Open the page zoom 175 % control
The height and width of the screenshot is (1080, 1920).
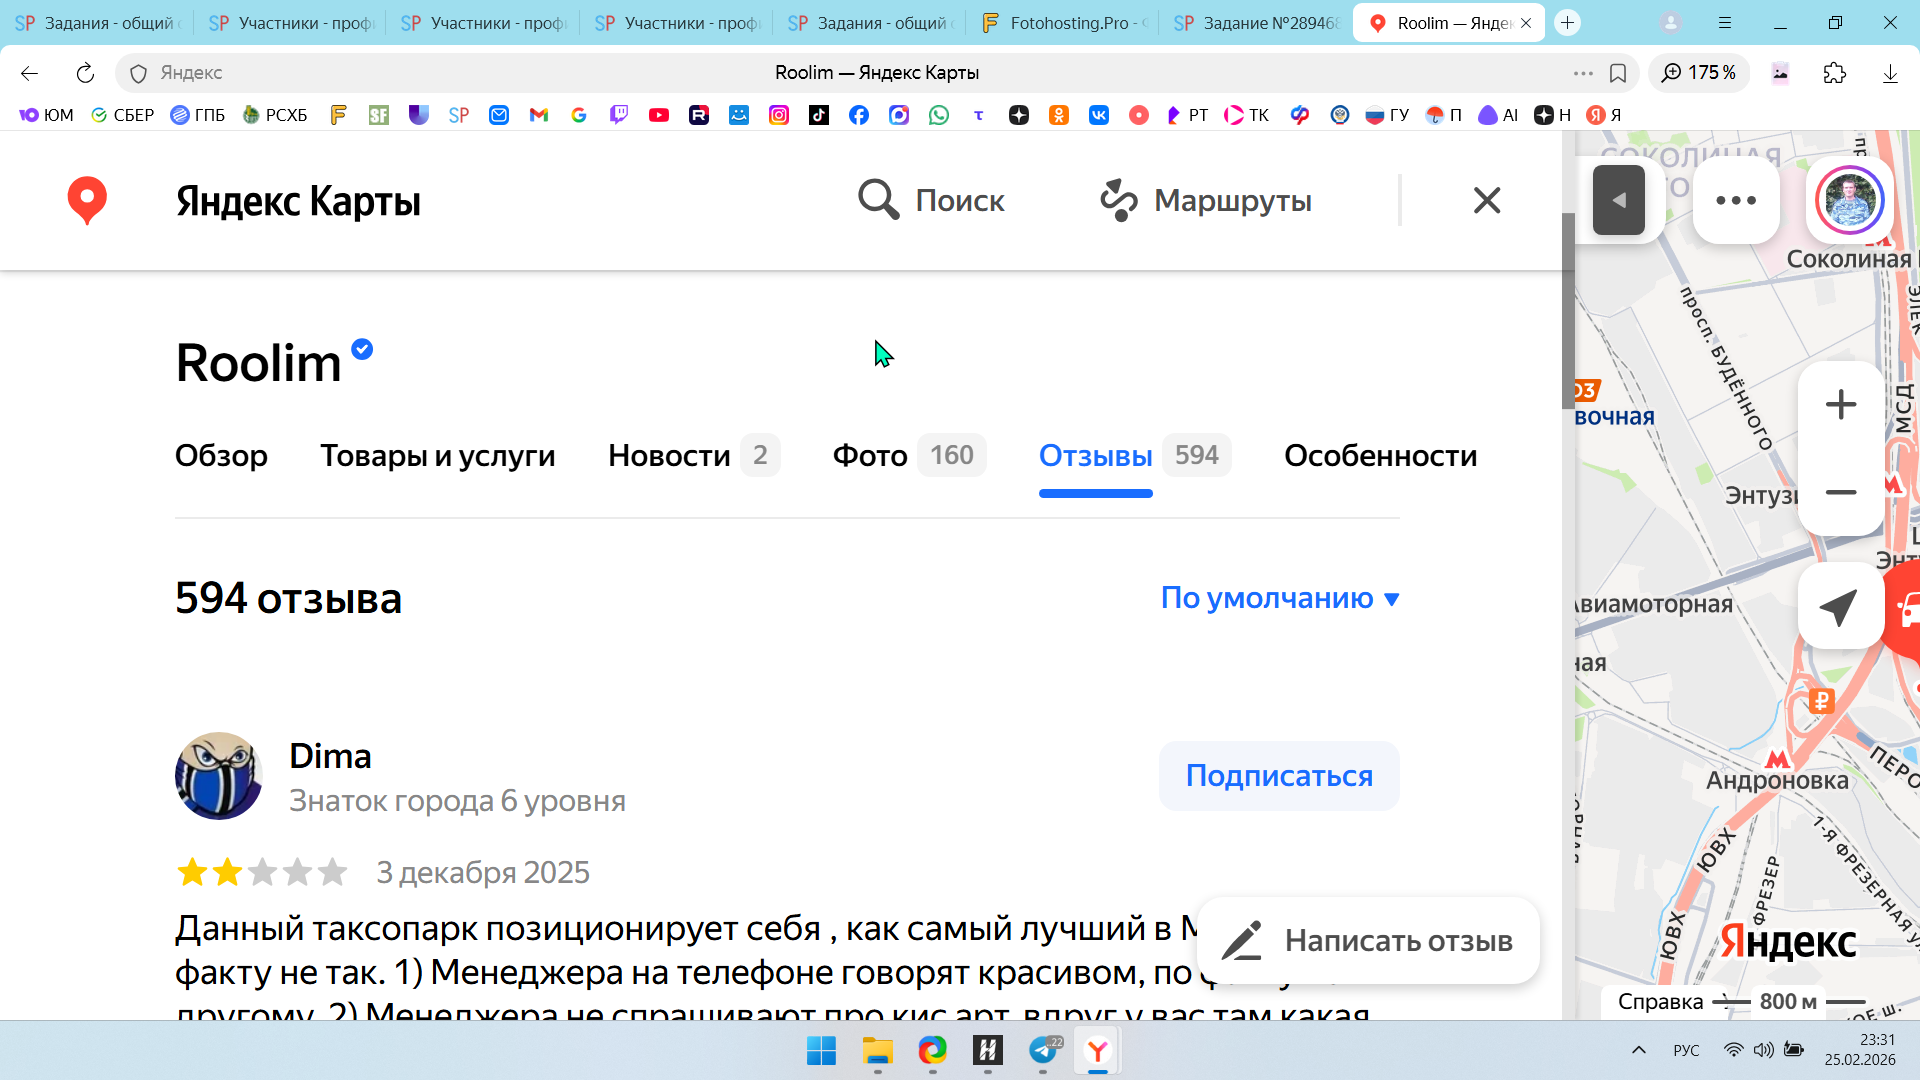[1698, 73]
